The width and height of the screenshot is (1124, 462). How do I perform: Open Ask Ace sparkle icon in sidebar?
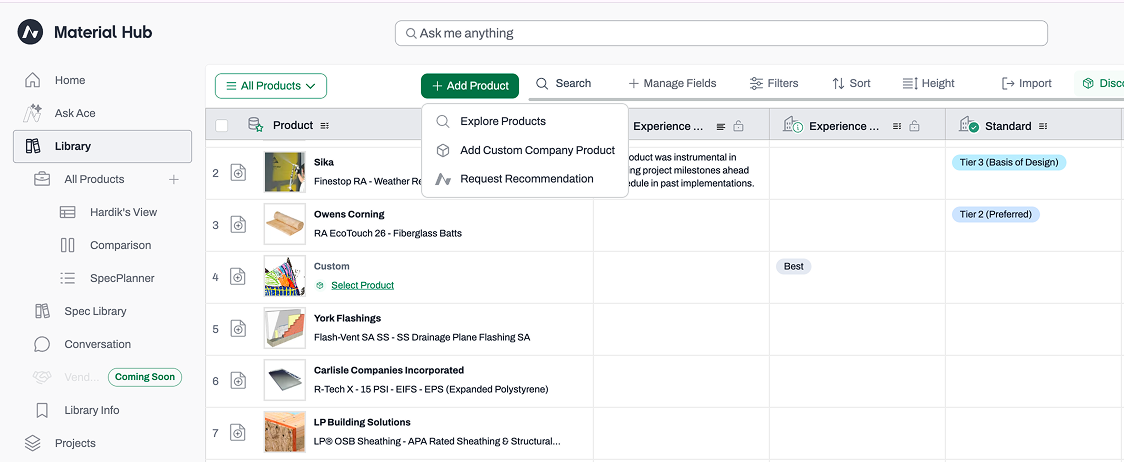tap(32, 113)
